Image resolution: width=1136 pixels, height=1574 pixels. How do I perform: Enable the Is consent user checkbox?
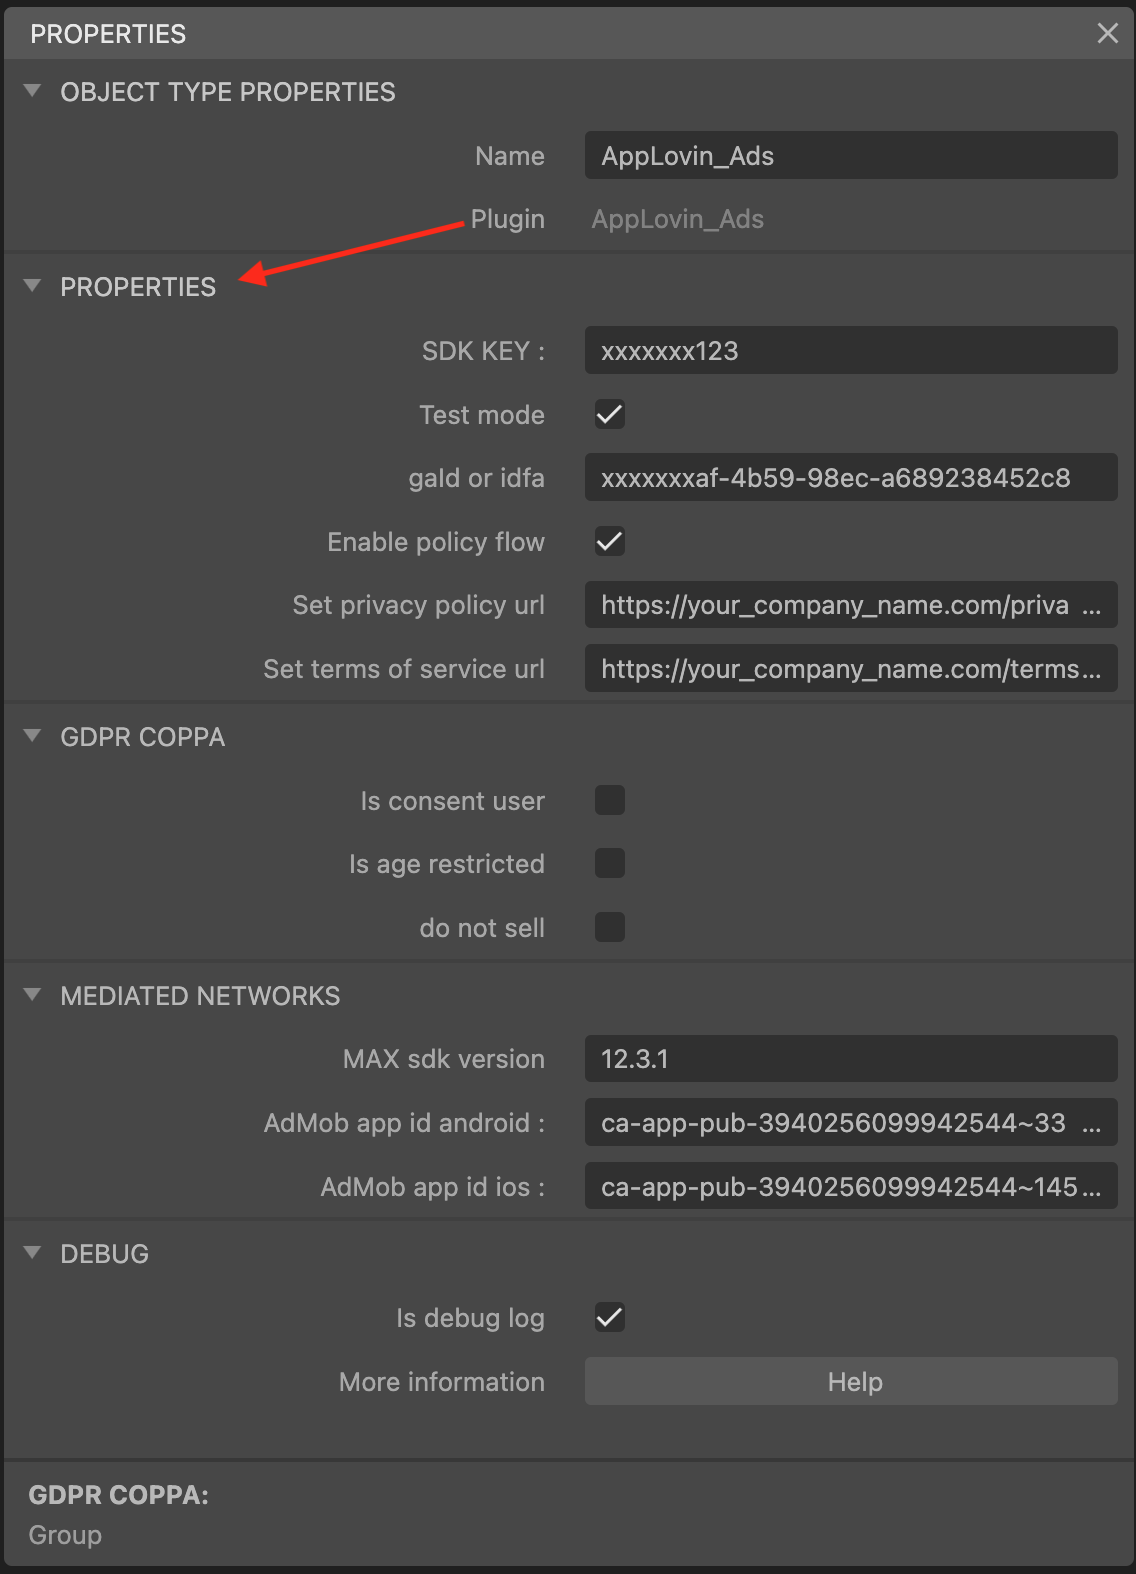[x=609, y=800]
